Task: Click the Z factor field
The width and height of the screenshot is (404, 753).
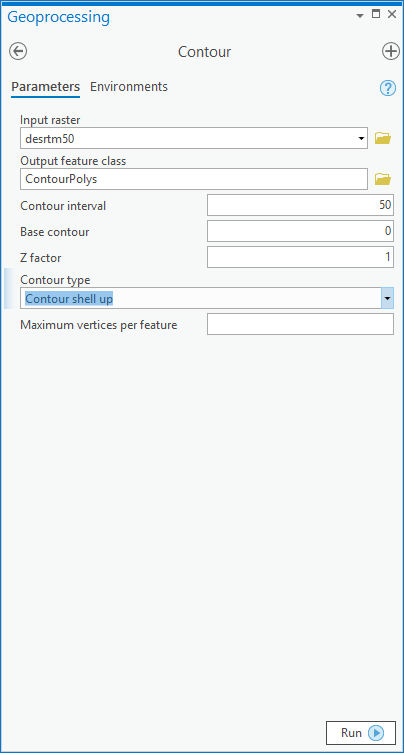Action: (300, 257)
